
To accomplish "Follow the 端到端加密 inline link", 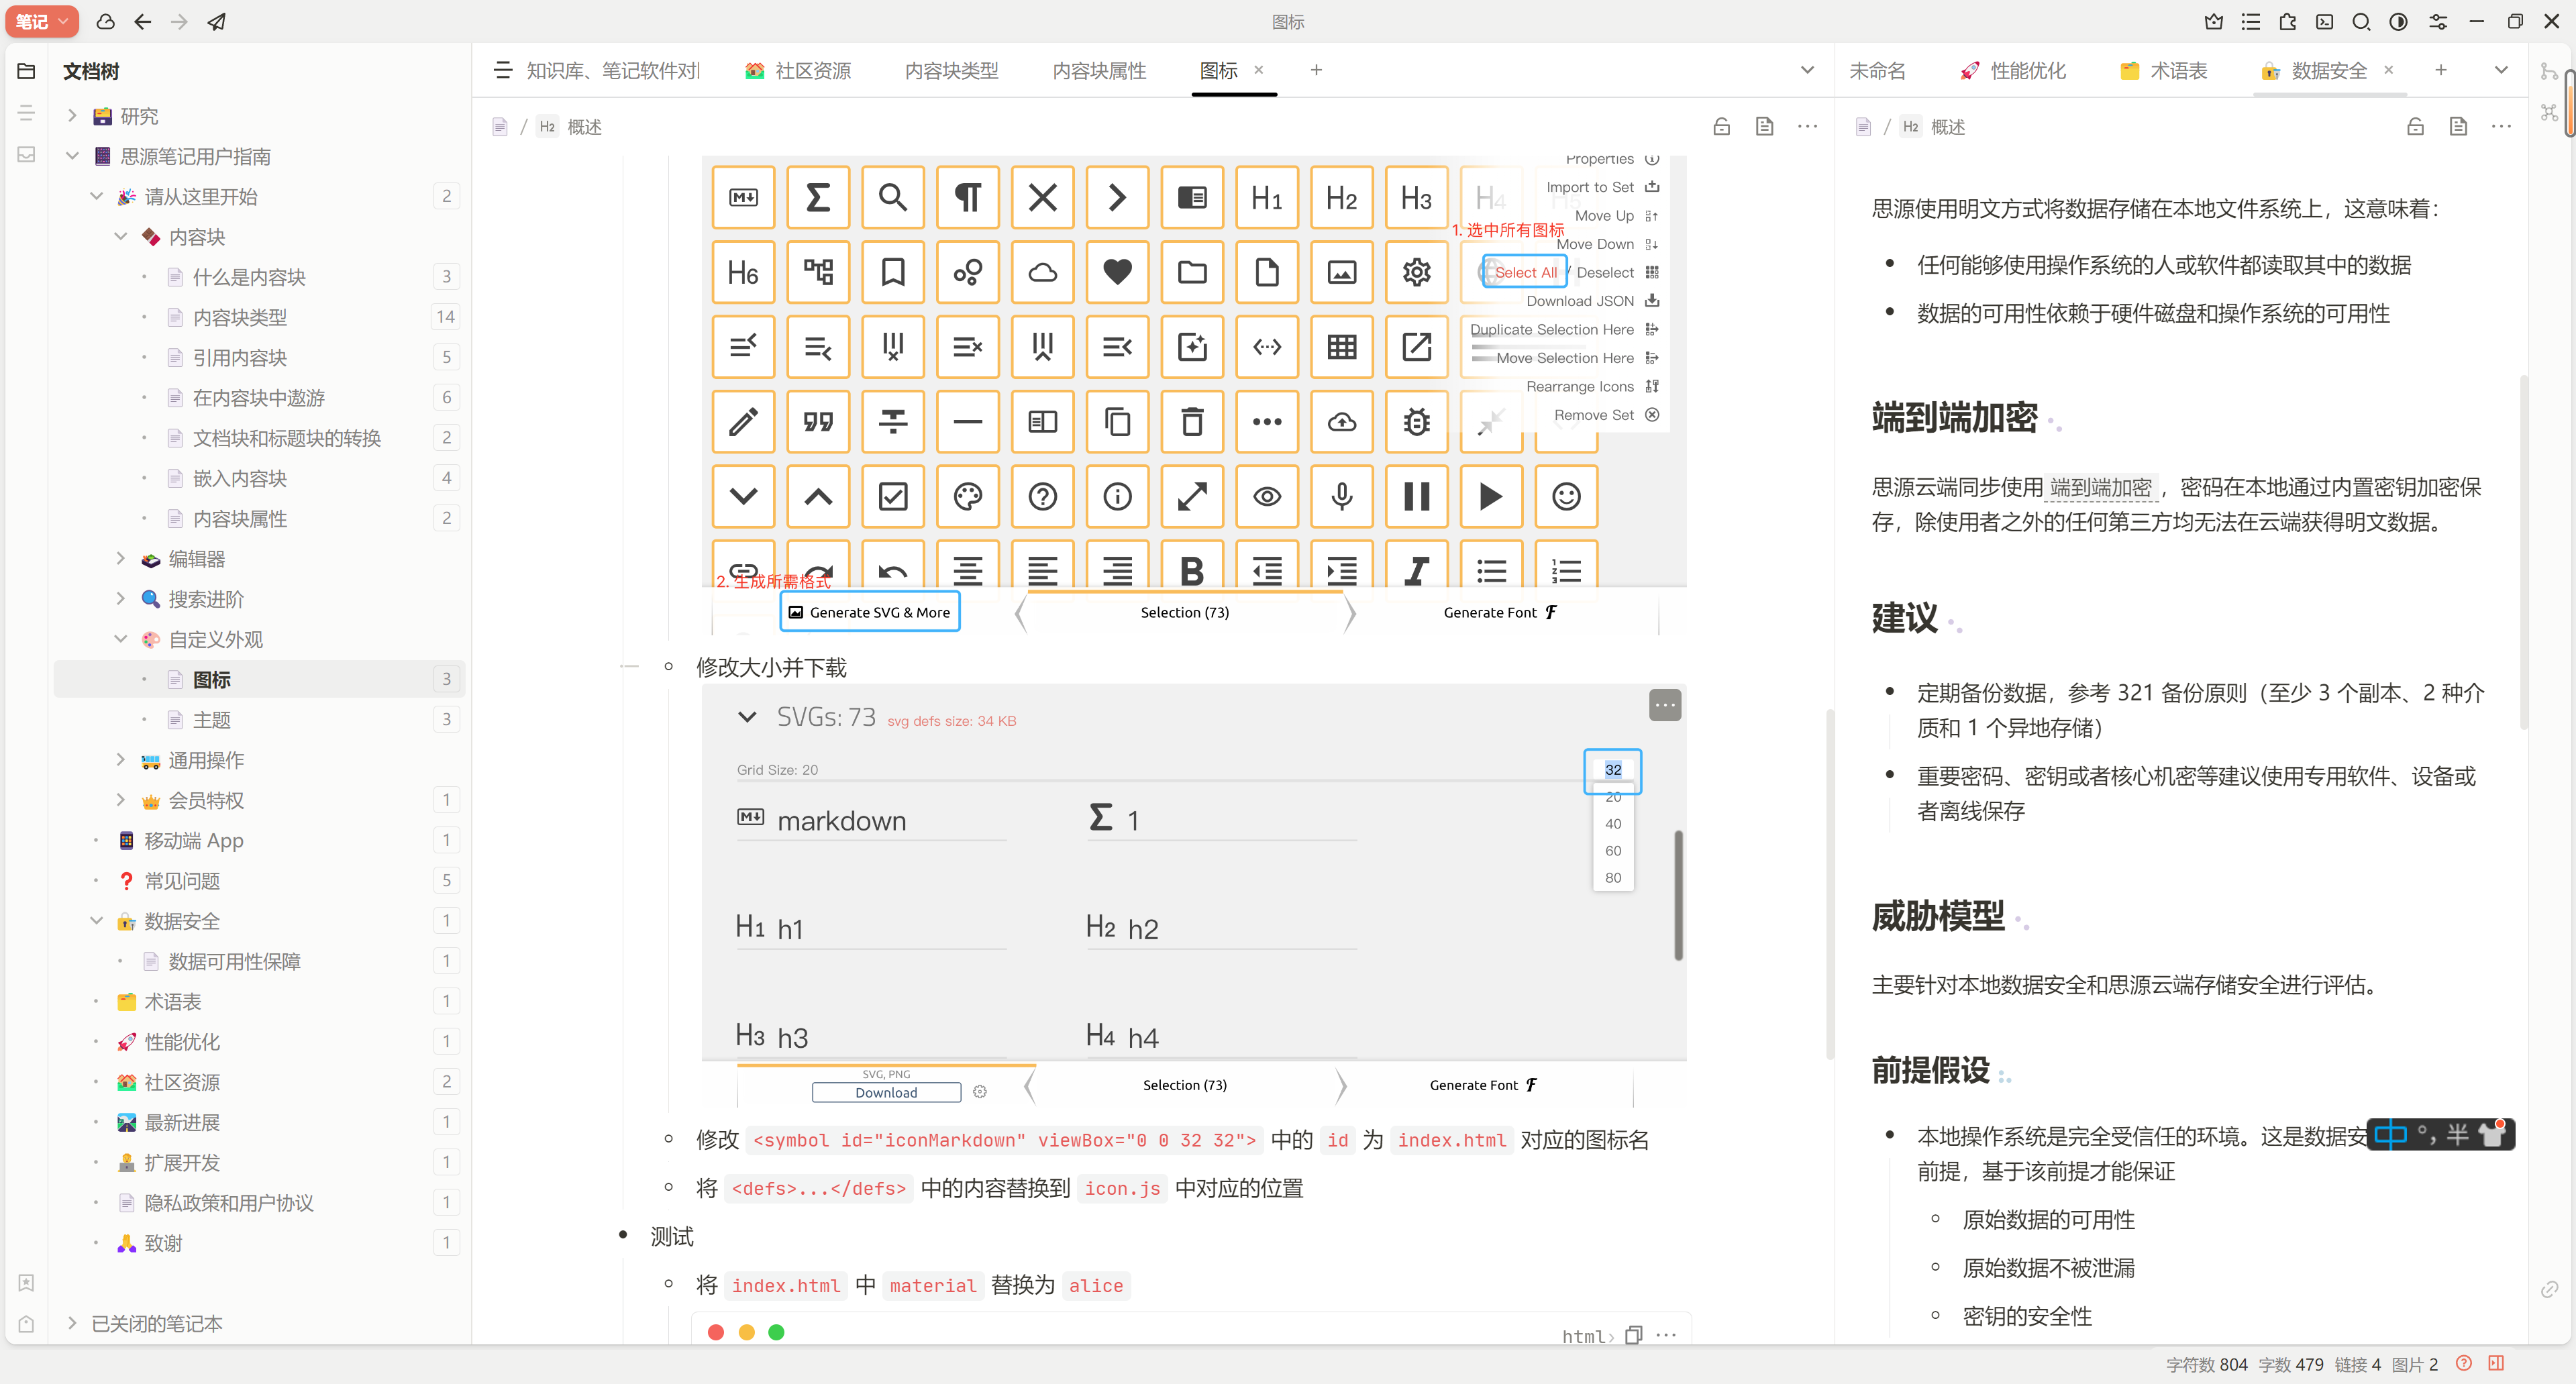I will [2100, 488].
